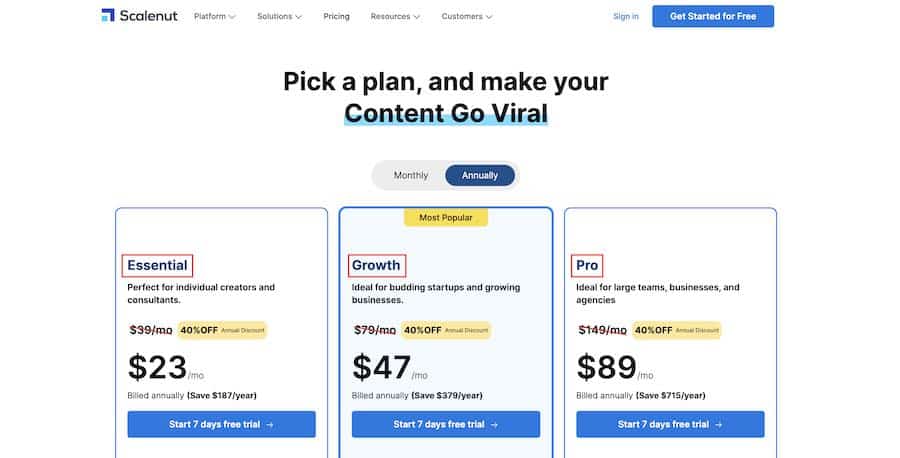Select the Annually billing option
900x458 pixels.
point(480,176)
